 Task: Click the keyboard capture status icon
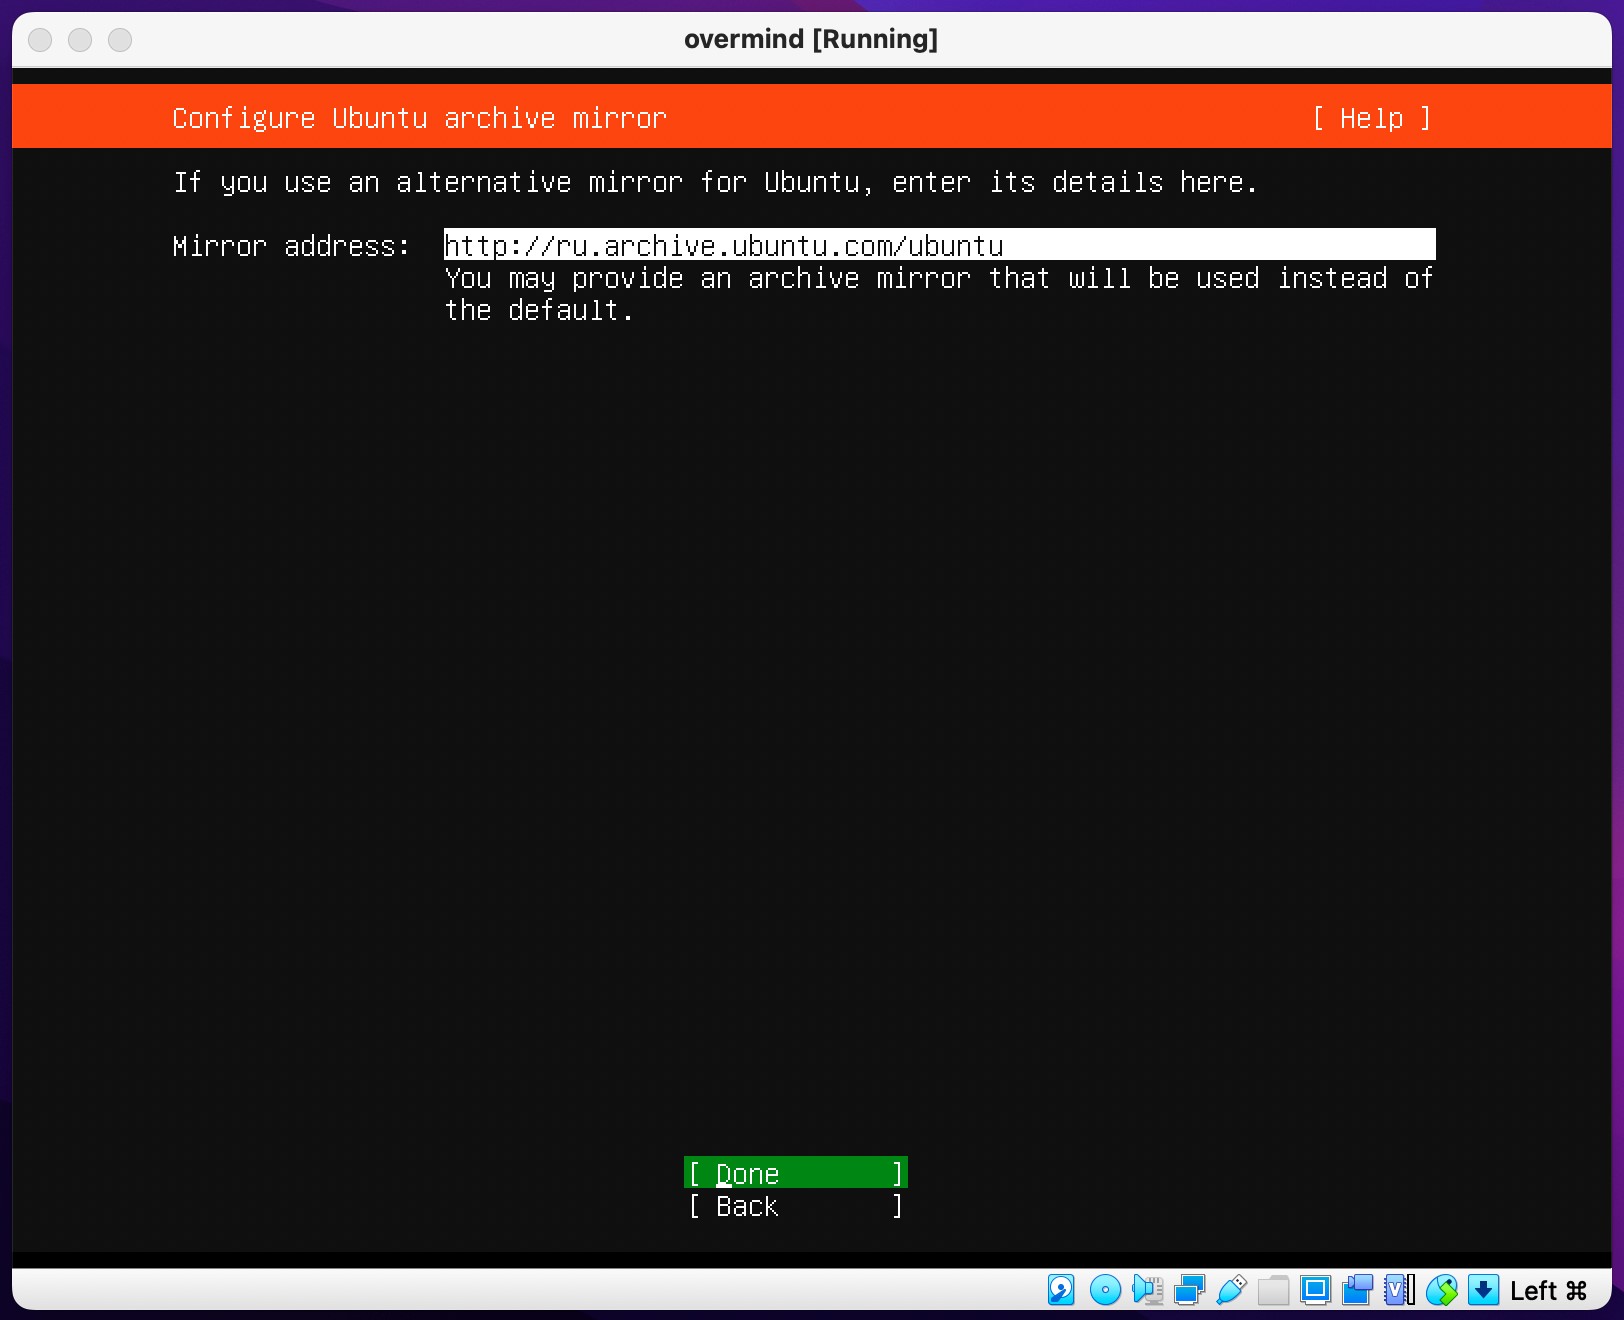[1486, 1291]
